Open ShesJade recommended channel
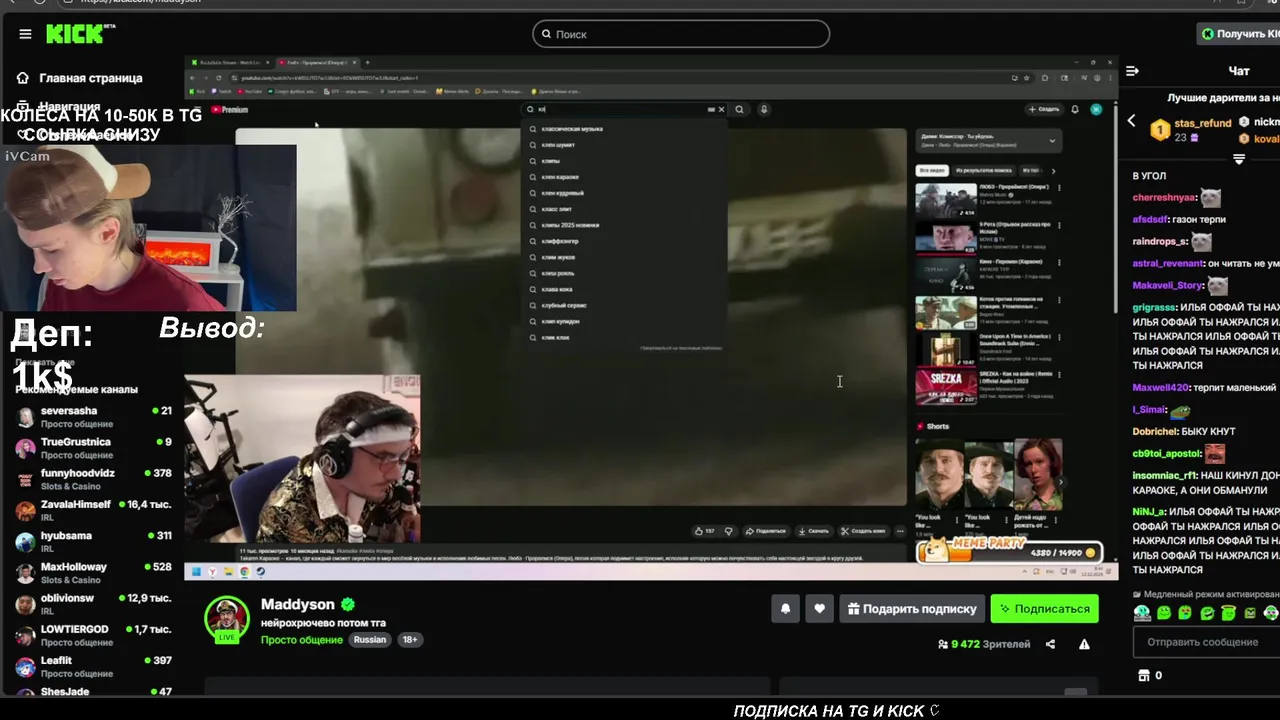This screenshot has width=1280, height=720. pos(92,692)
